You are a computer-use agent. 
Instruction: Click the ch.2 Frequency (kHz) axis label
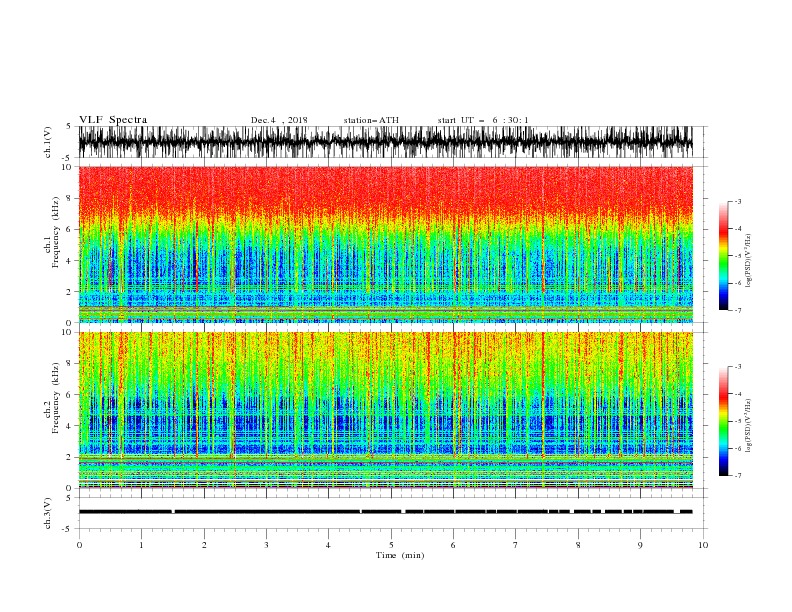pyautogui.click(x=52, y=397)
